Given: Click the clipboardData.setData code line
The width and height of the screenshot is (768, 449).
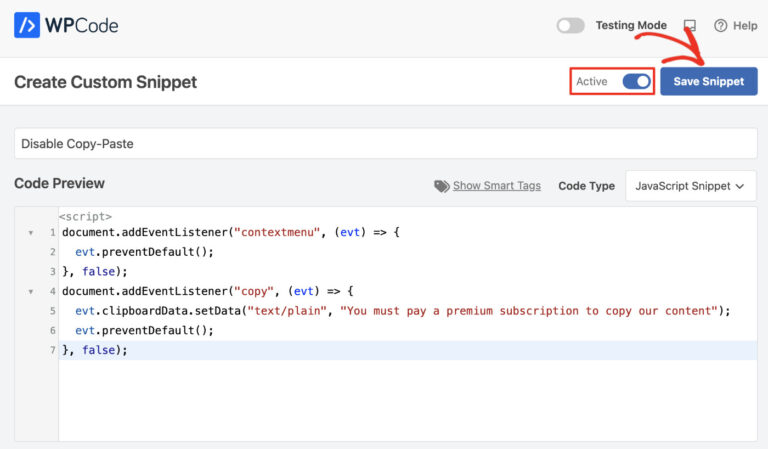Looking at the screenshot, I should 402,311.
